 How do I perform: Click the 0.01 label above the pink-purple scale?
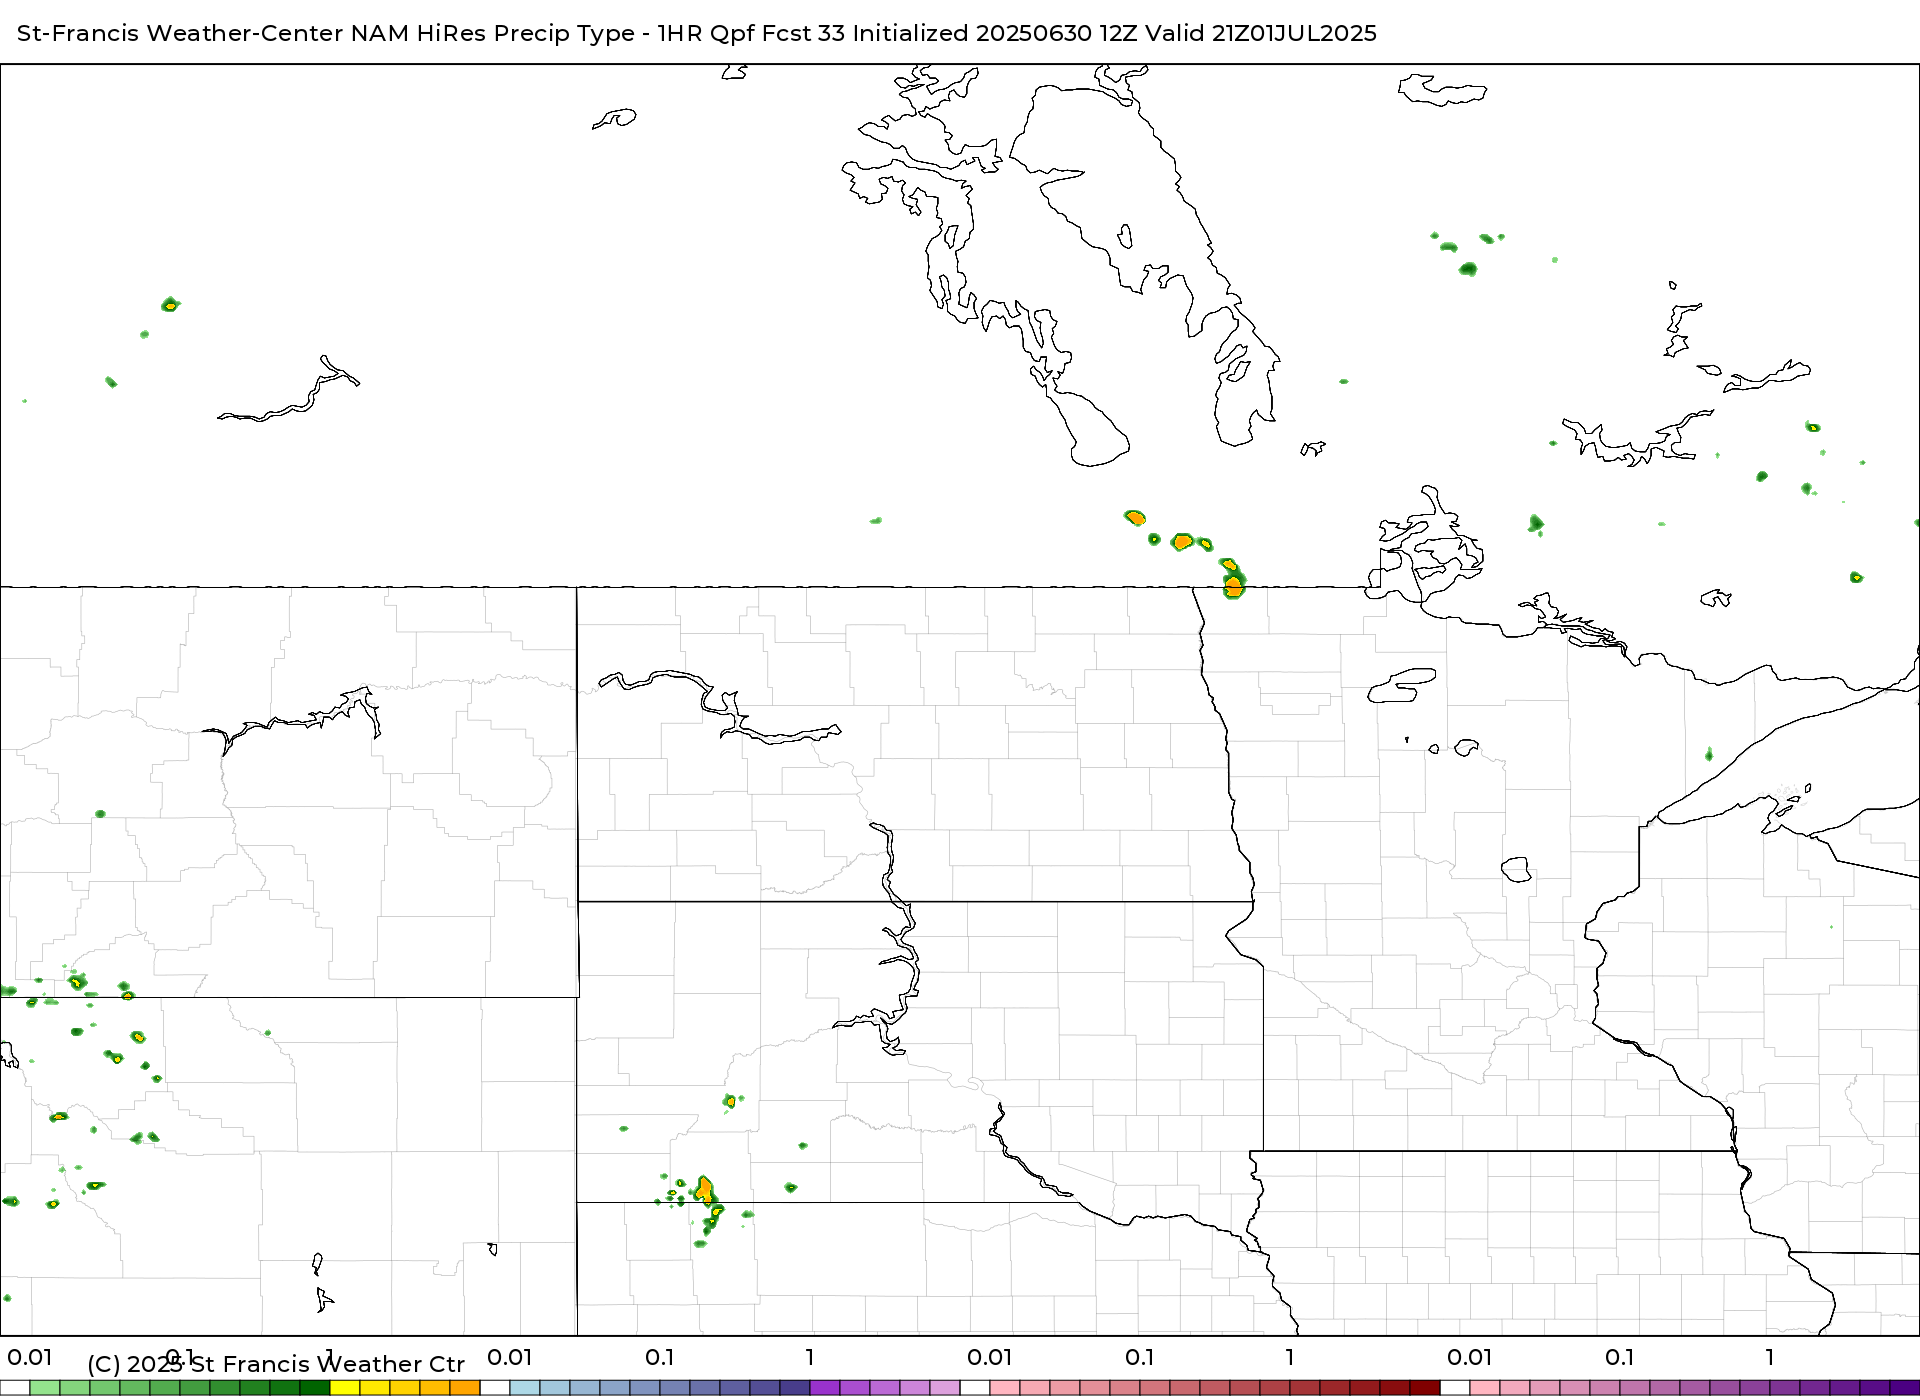coord(1470,1358)
